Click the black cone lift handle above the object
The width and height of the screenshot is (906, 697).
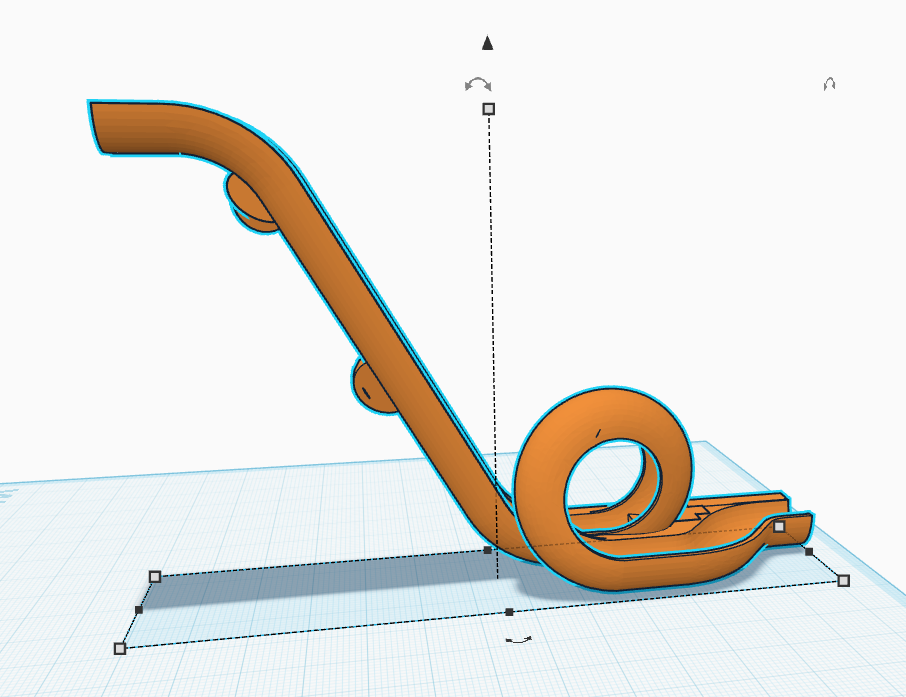[x=488, y=43]
